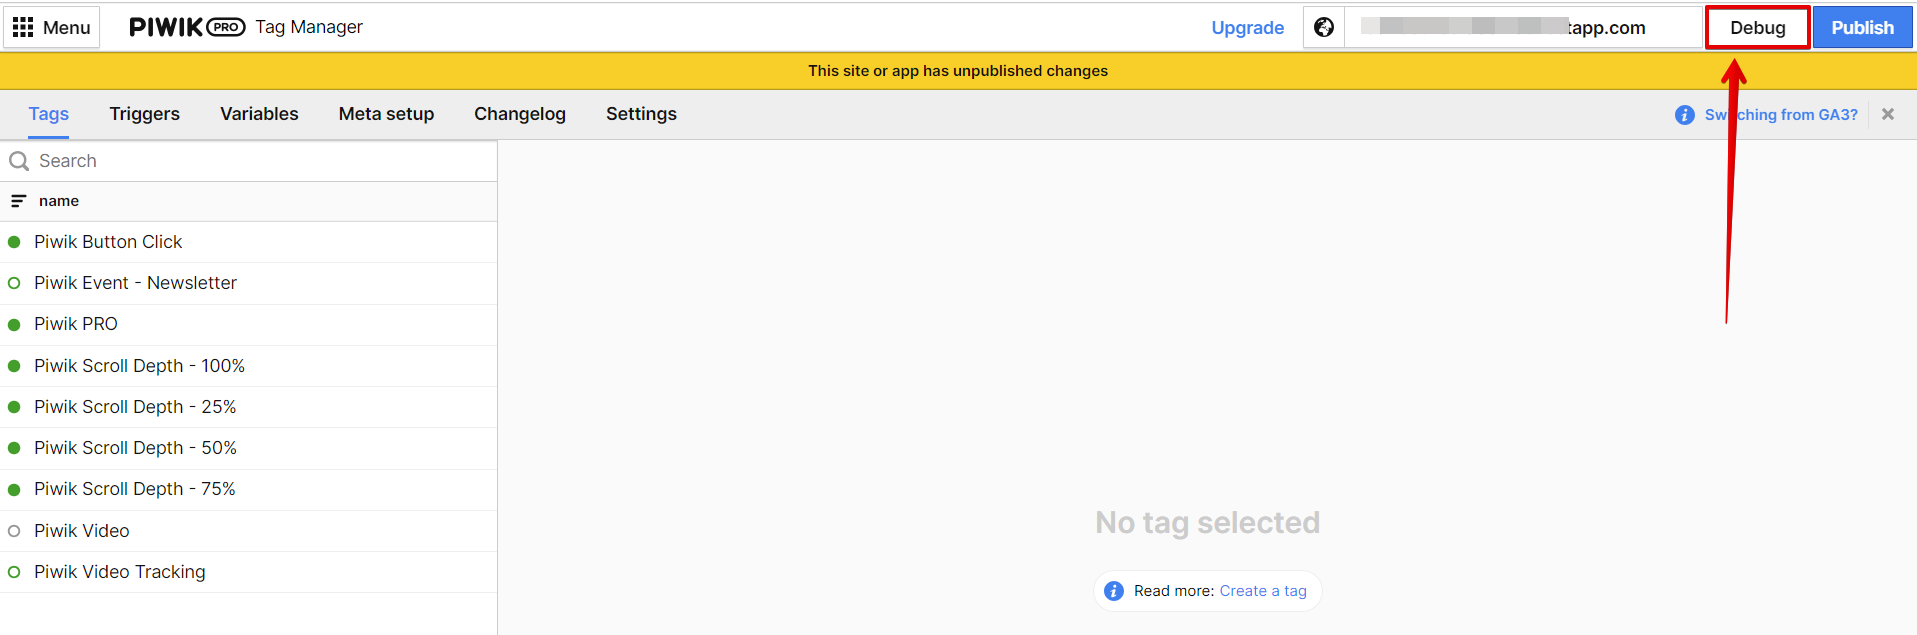
Task: Toggle the status dot for Piwik Button Click
Action: (15, 242)
